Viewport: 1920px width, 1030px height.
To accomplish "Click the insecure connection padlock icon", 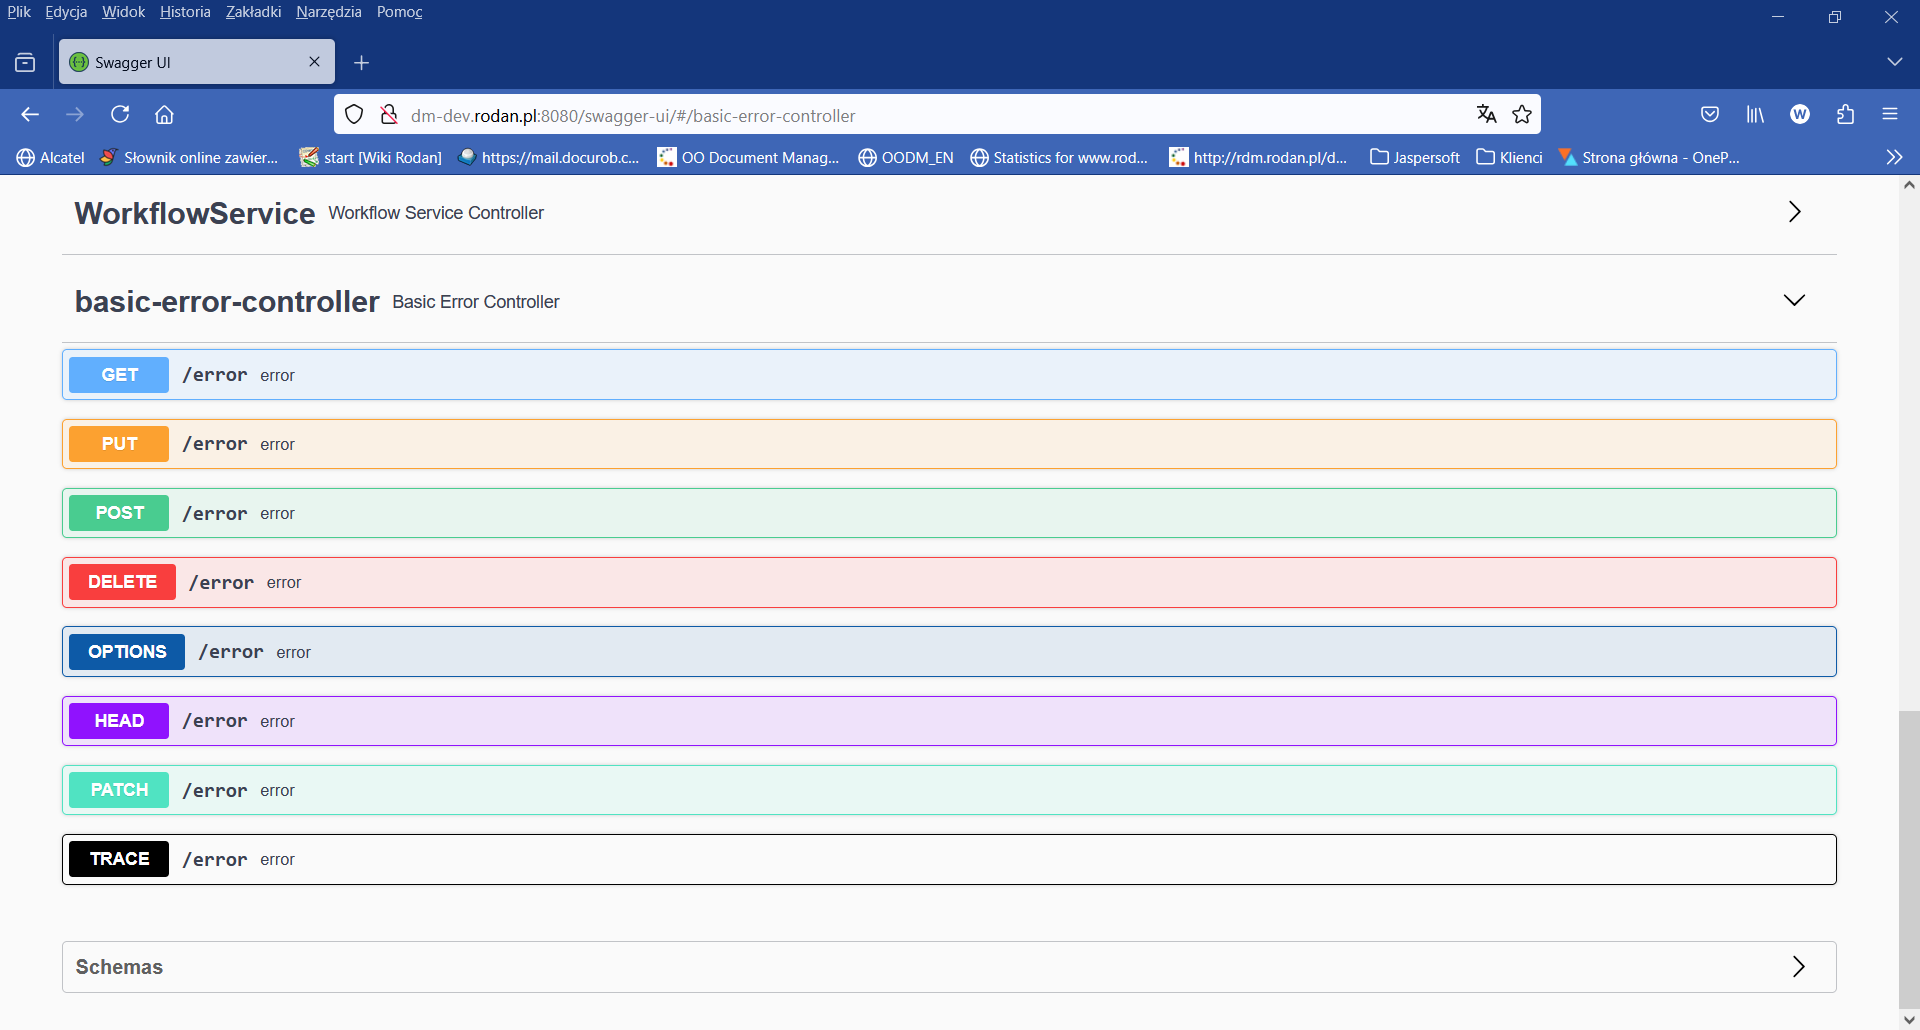I will (389, 114).
